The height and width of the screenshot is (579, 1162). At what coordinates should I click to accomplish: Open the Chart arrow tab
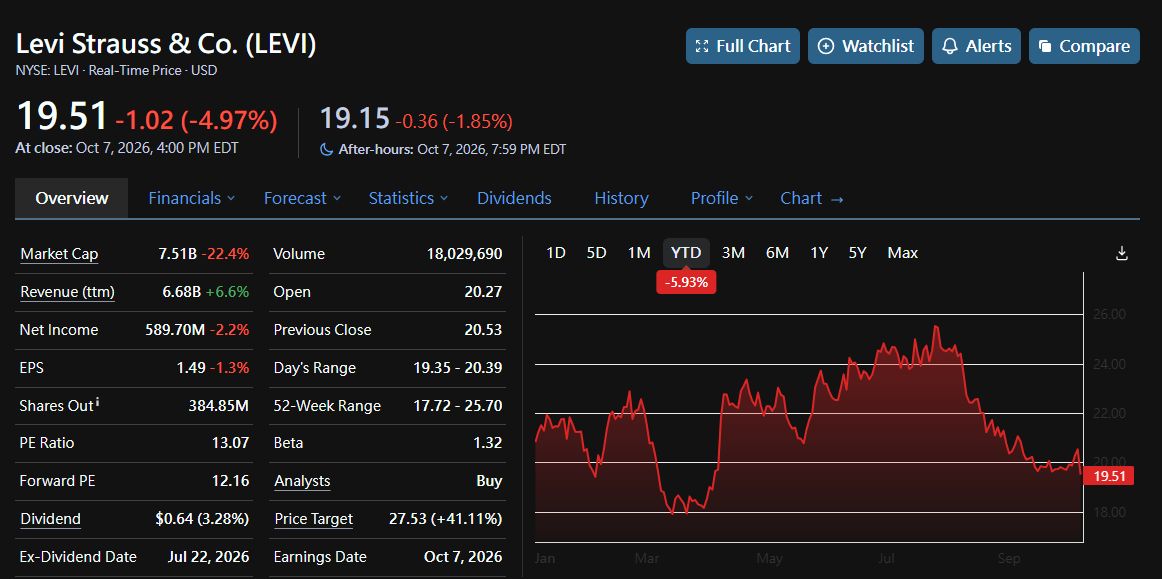pyautogui.click(x=811, y=198)
